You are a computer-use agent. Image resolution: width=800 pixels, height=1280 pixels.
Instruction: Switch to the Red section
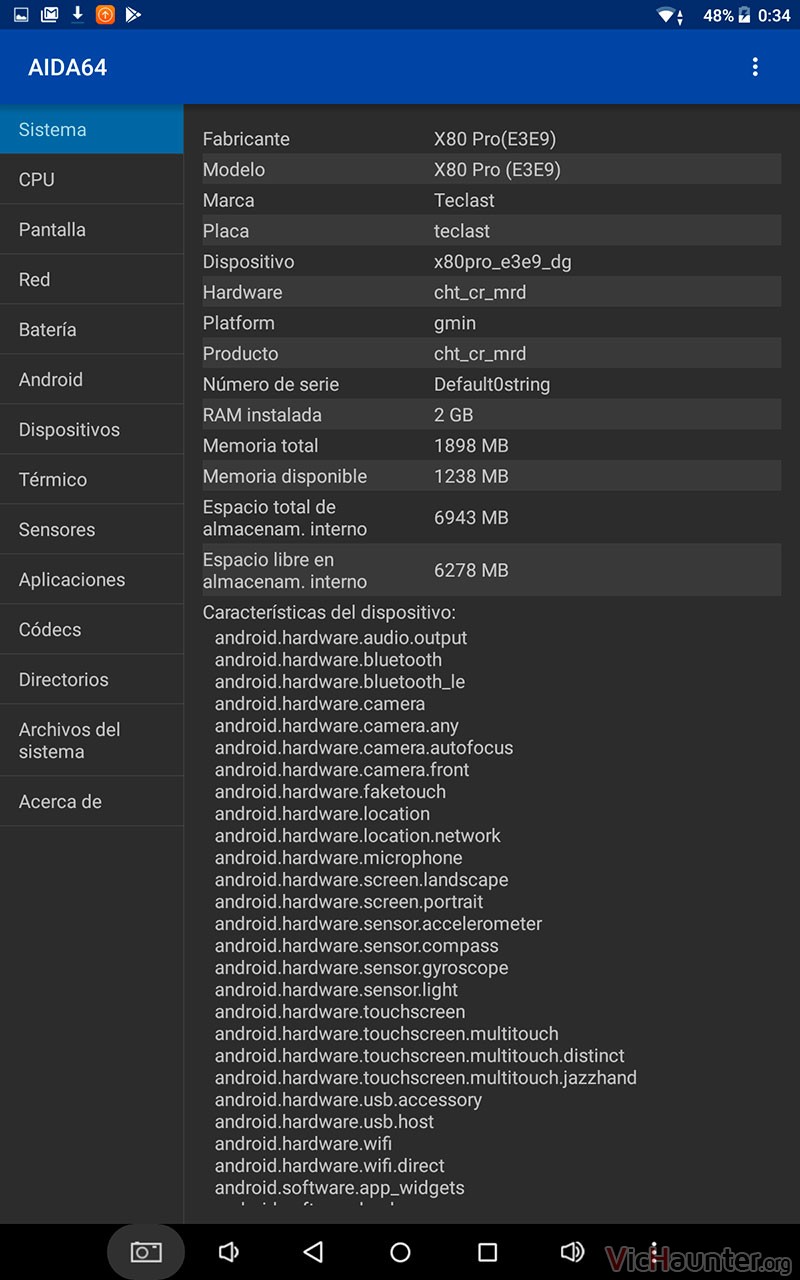[x=92, y=279]
